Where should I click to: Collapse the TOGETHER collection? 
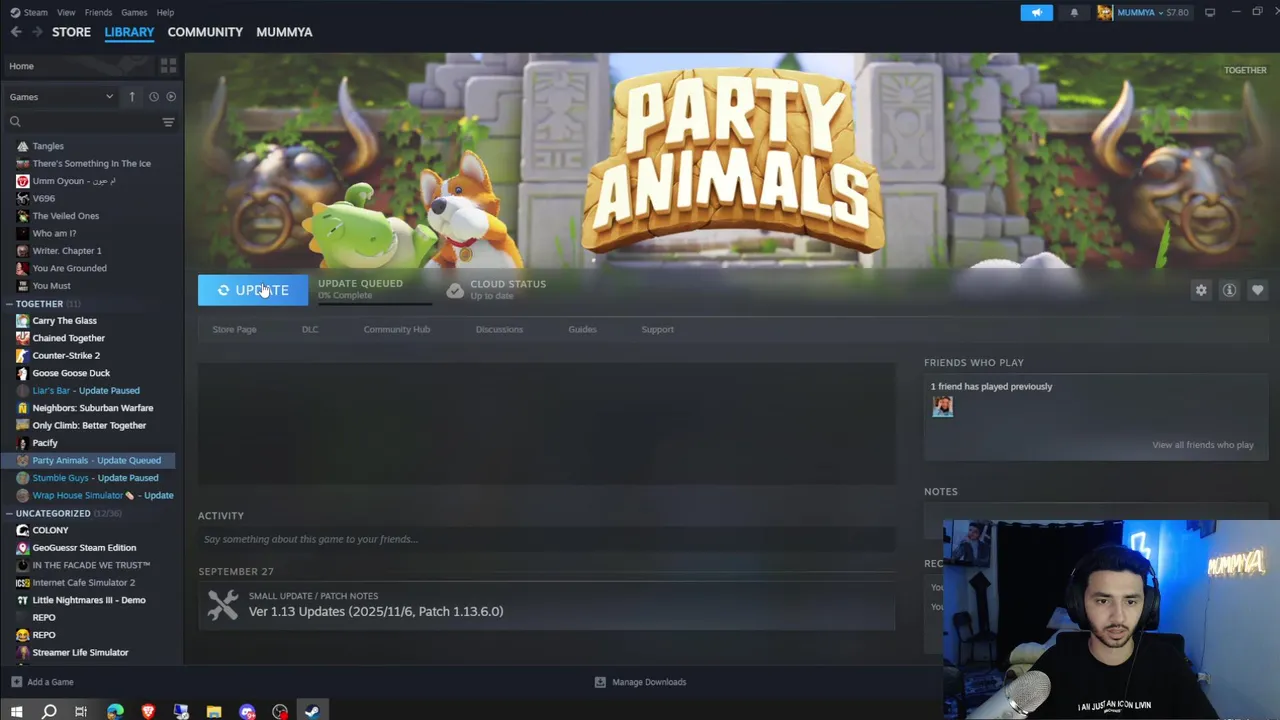point(39,303)
